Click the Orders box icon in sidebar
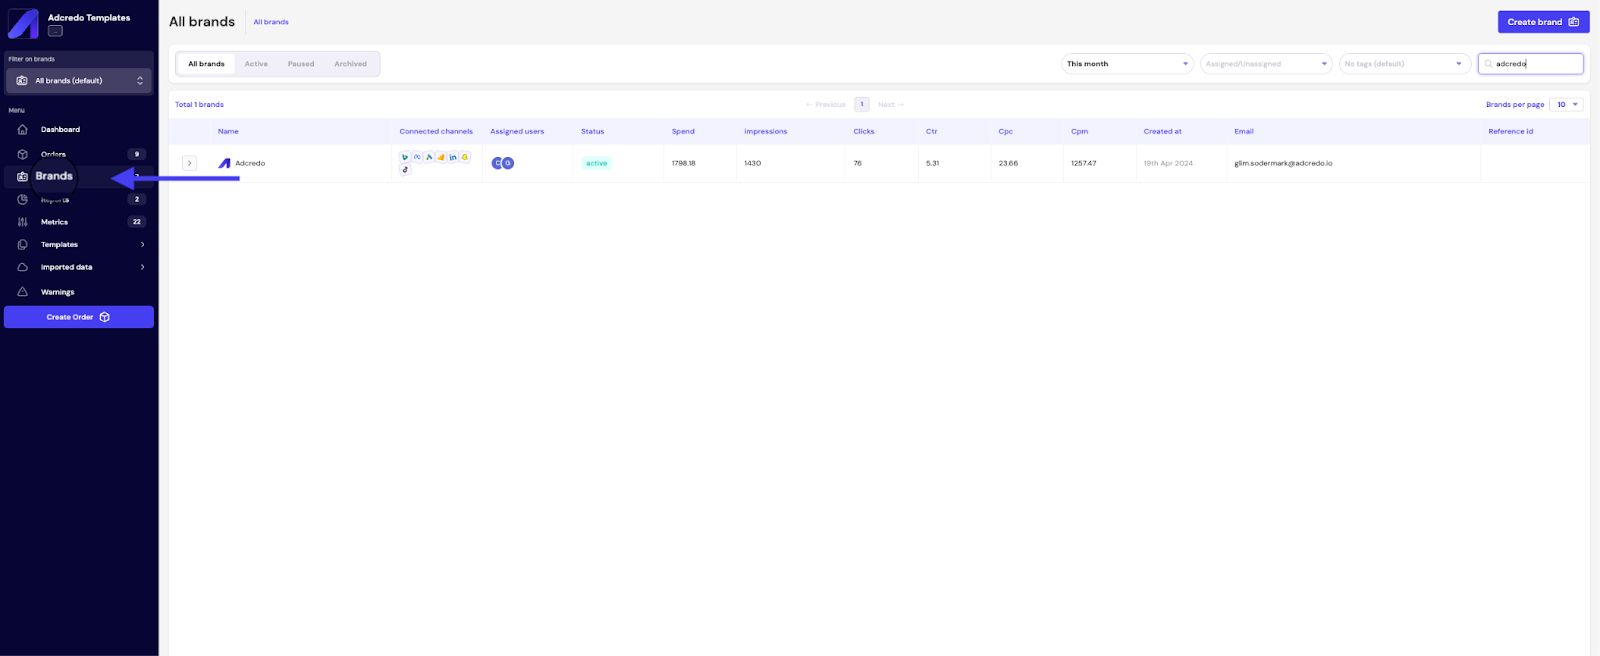This screenshot has height=656, width=1600. tap(22, 154)
